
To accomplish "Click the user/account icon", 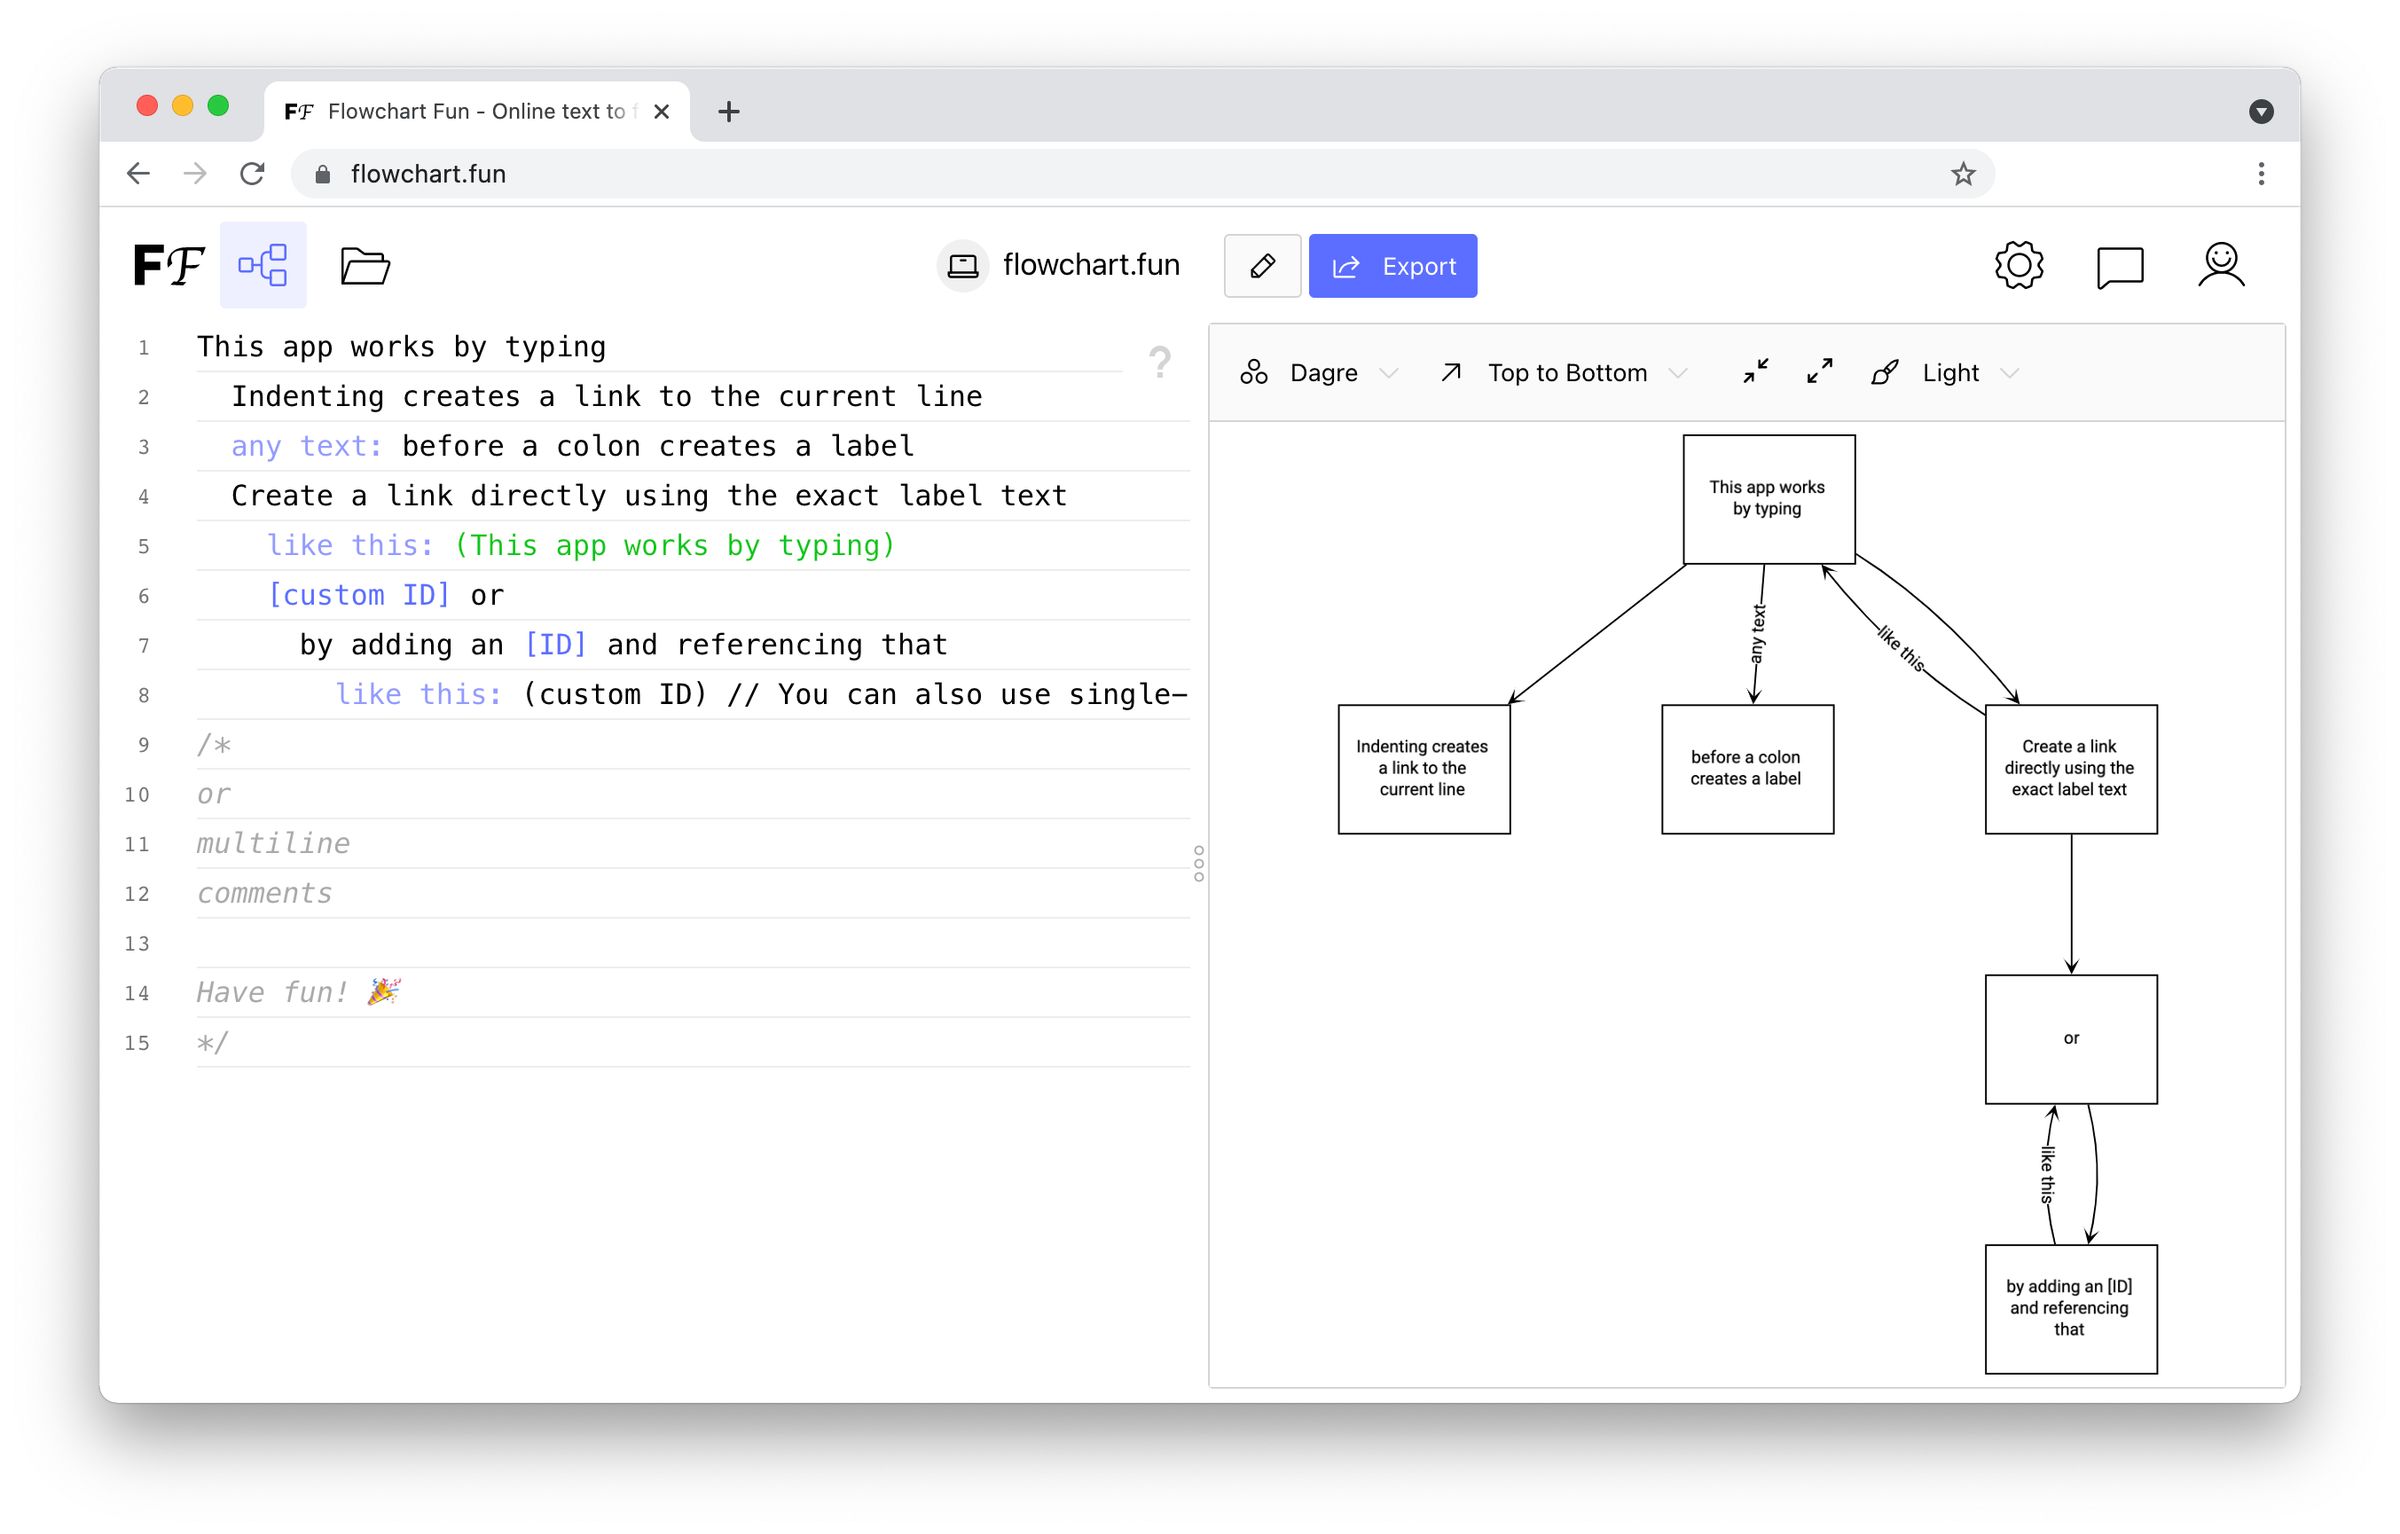I will [2220, 266].
